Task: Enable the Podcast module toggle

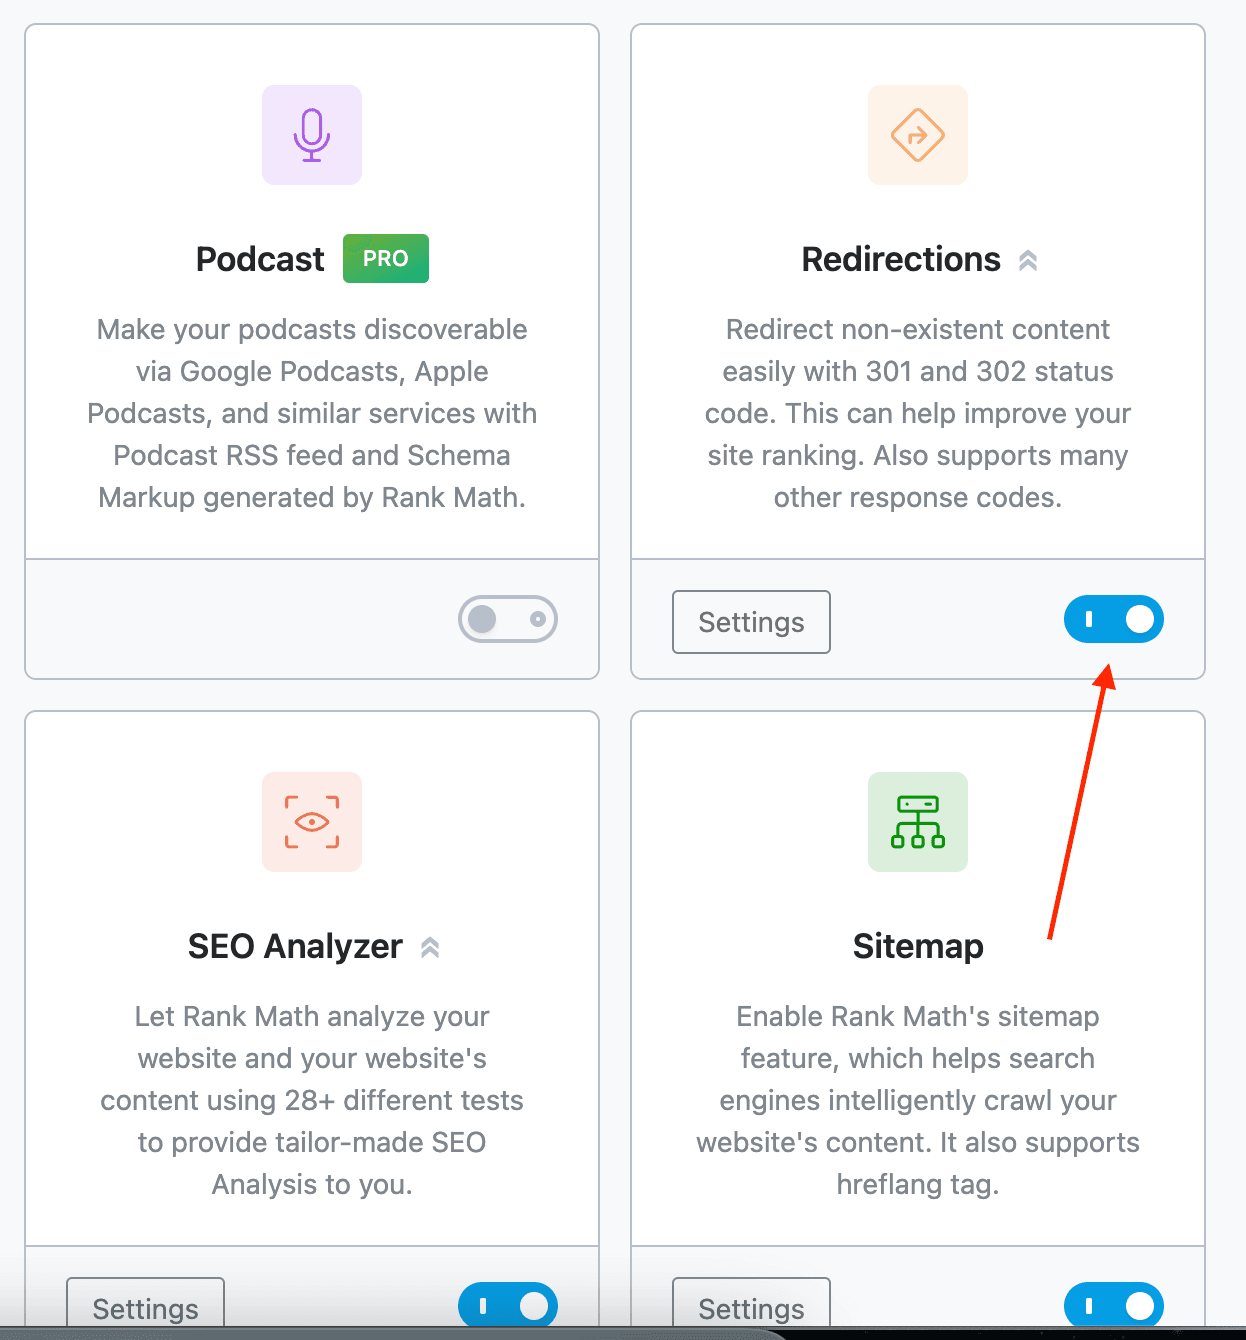Action: click(508, 619)
